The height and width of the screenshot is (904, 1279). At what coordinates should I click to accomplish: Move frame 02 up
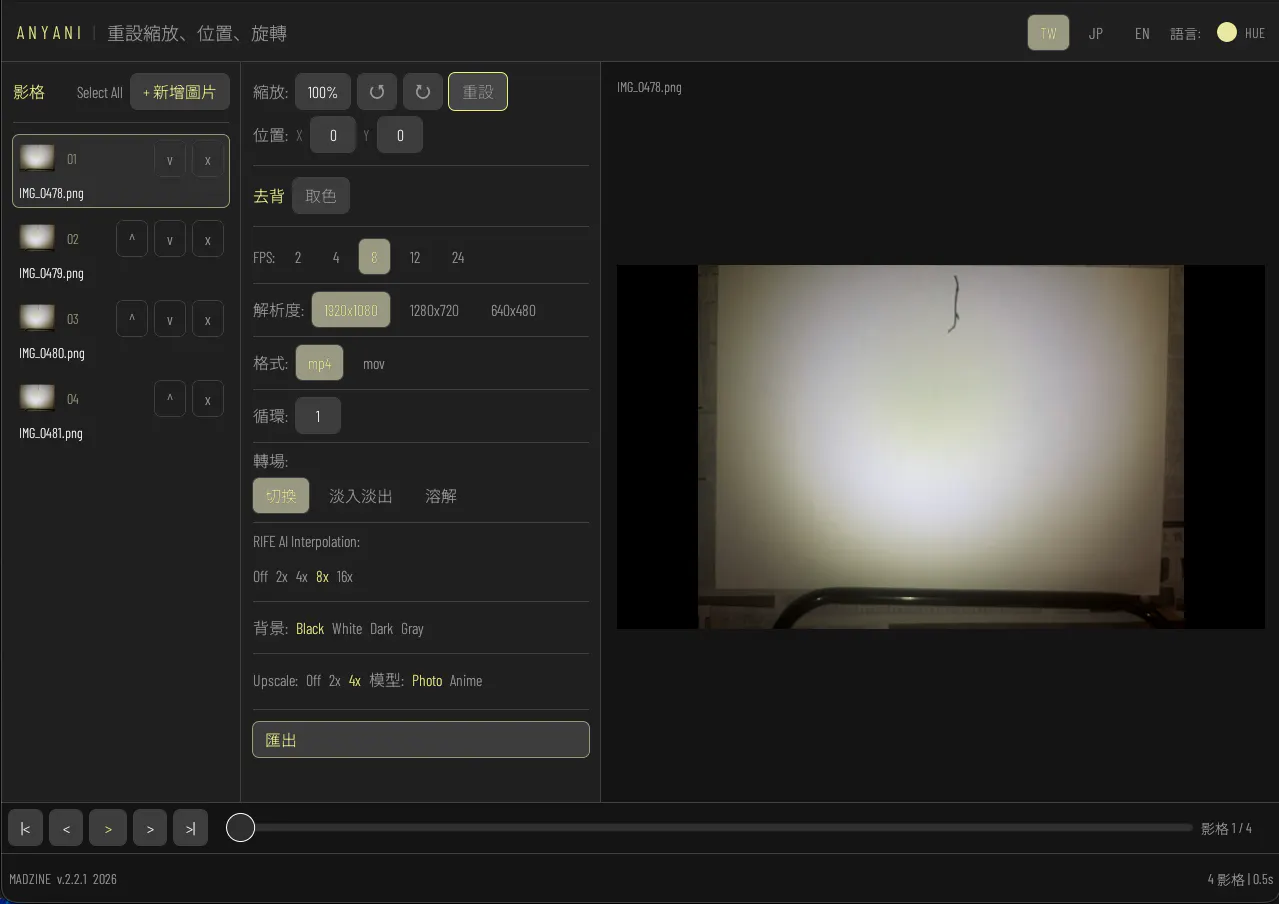(x=132, y=239)
